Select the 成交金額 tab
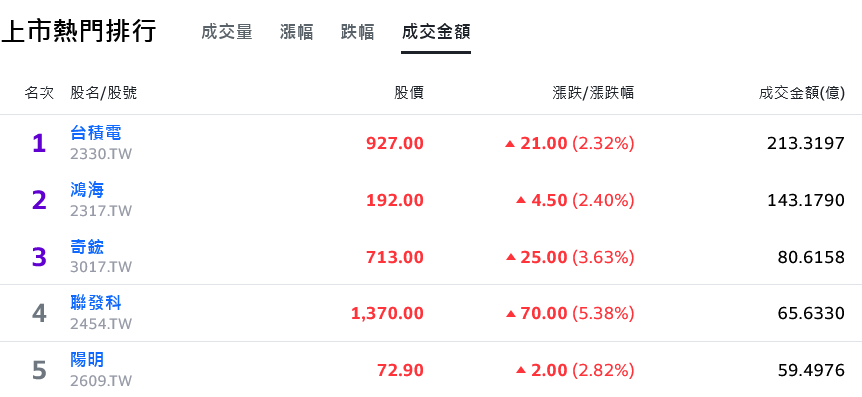 (436, 32)
